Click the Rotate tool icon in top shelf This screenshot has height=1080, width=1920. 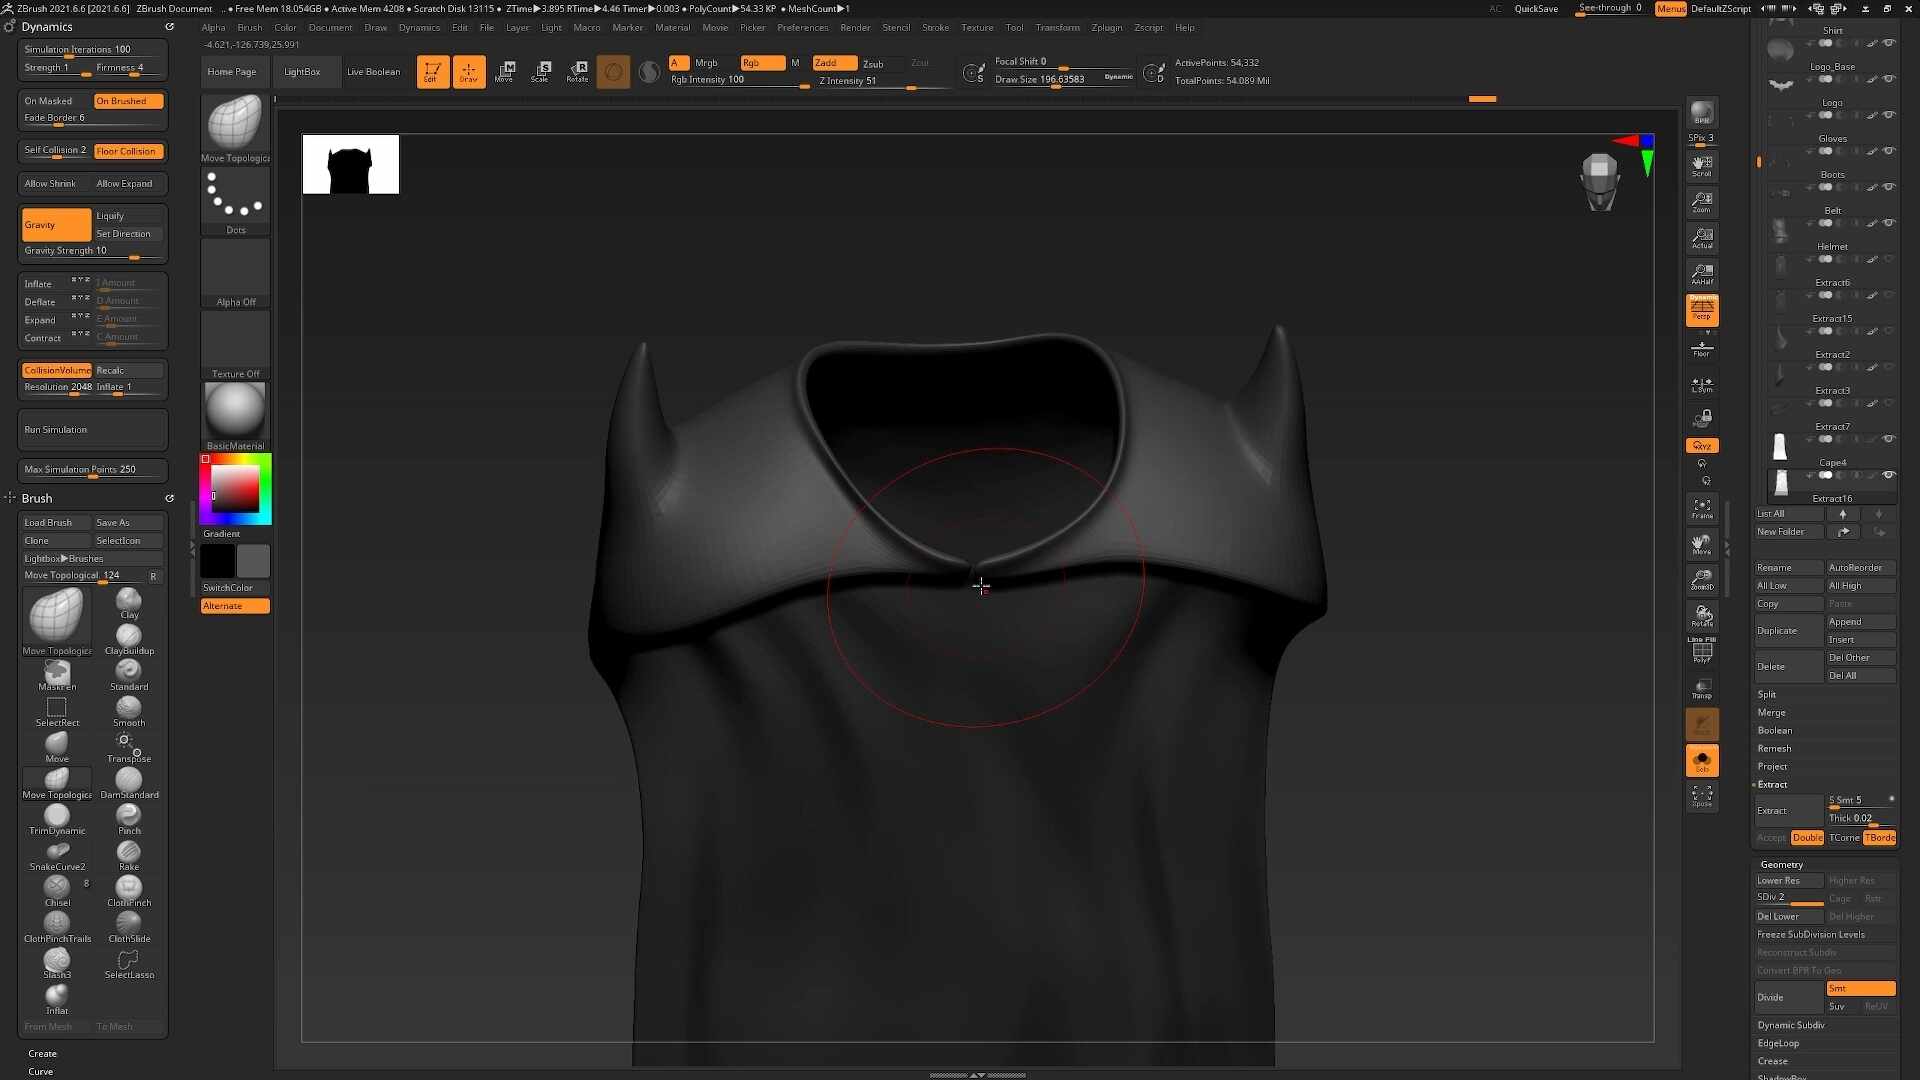pos(577,71)
